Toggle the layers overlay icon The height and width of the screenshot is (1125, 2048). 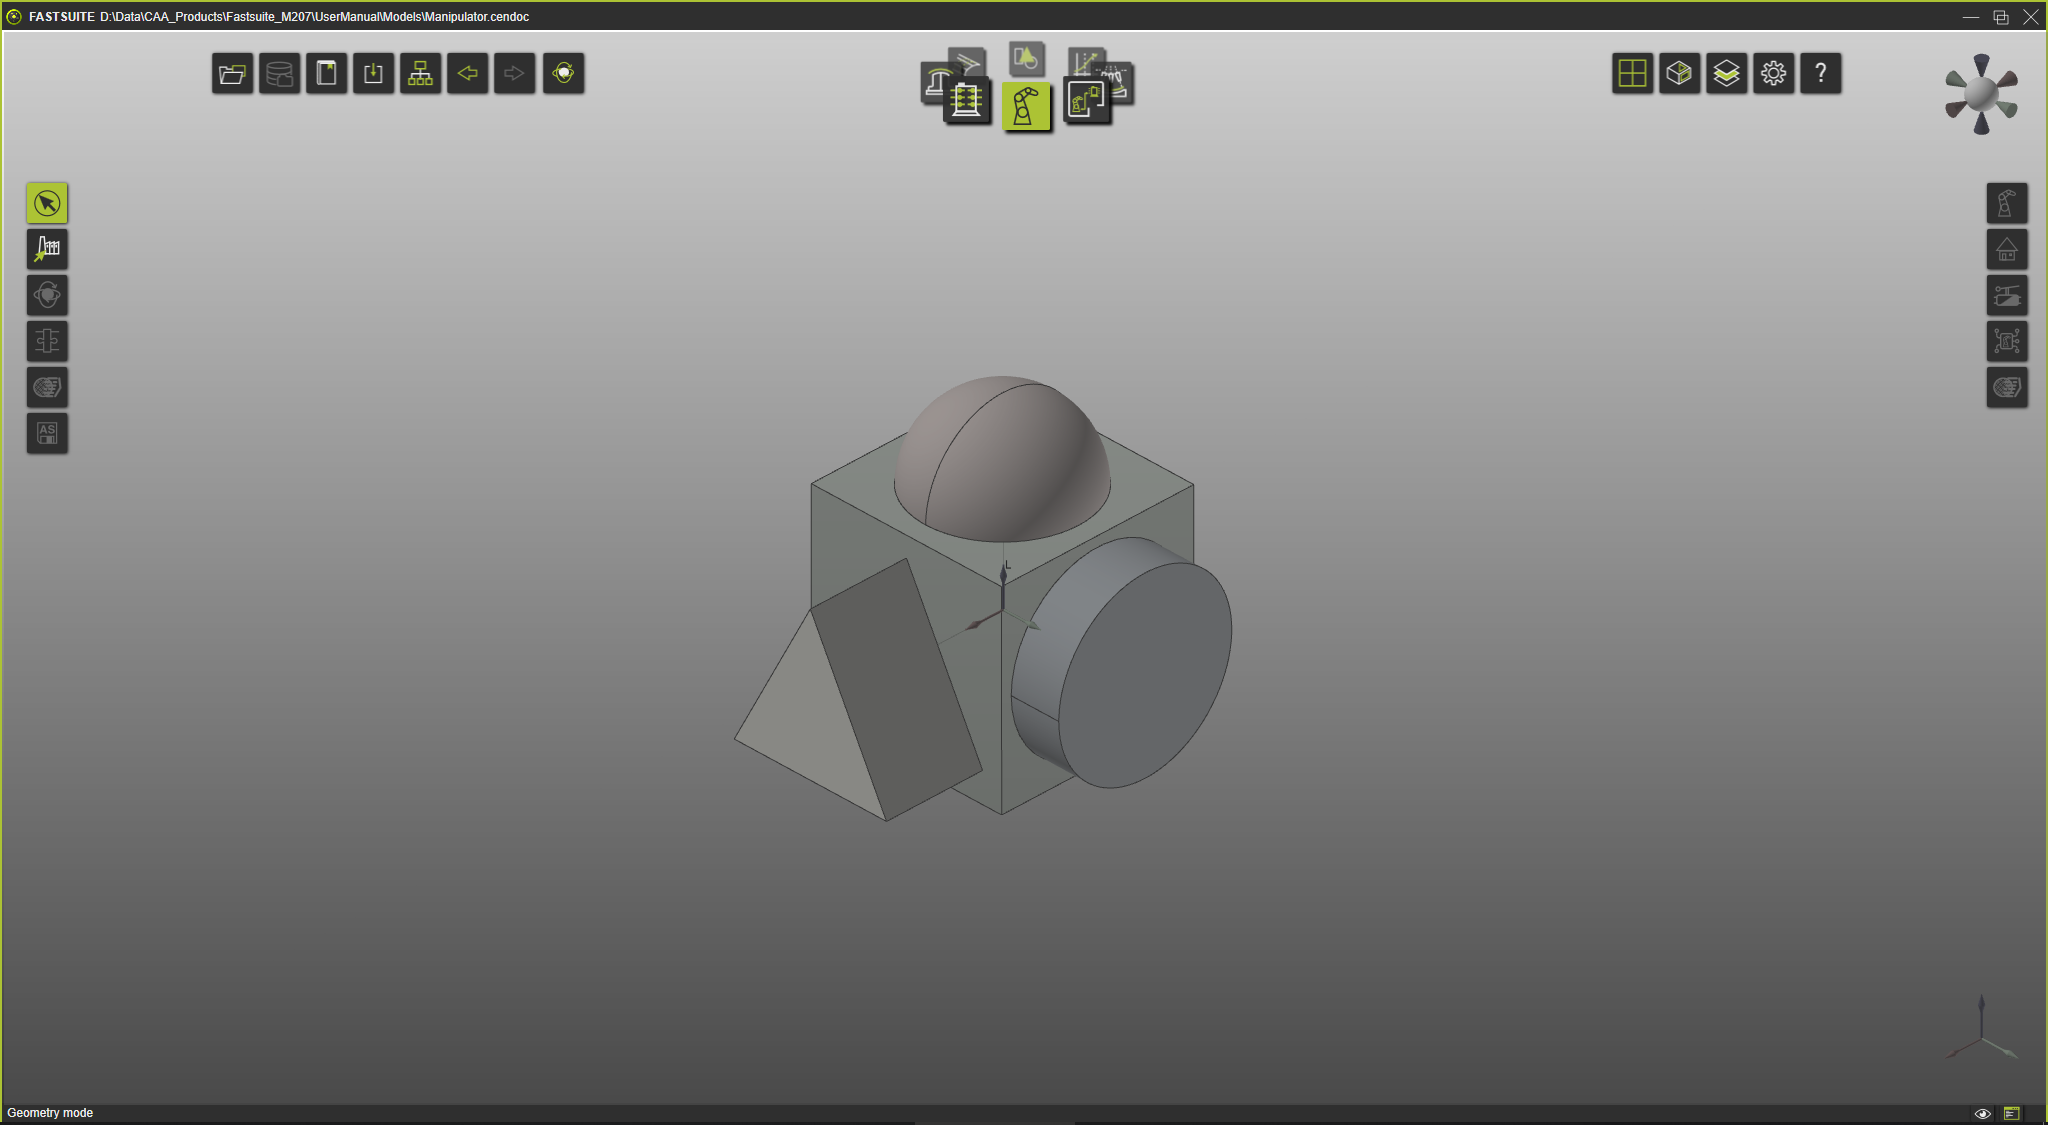(x=1726, y=73)
